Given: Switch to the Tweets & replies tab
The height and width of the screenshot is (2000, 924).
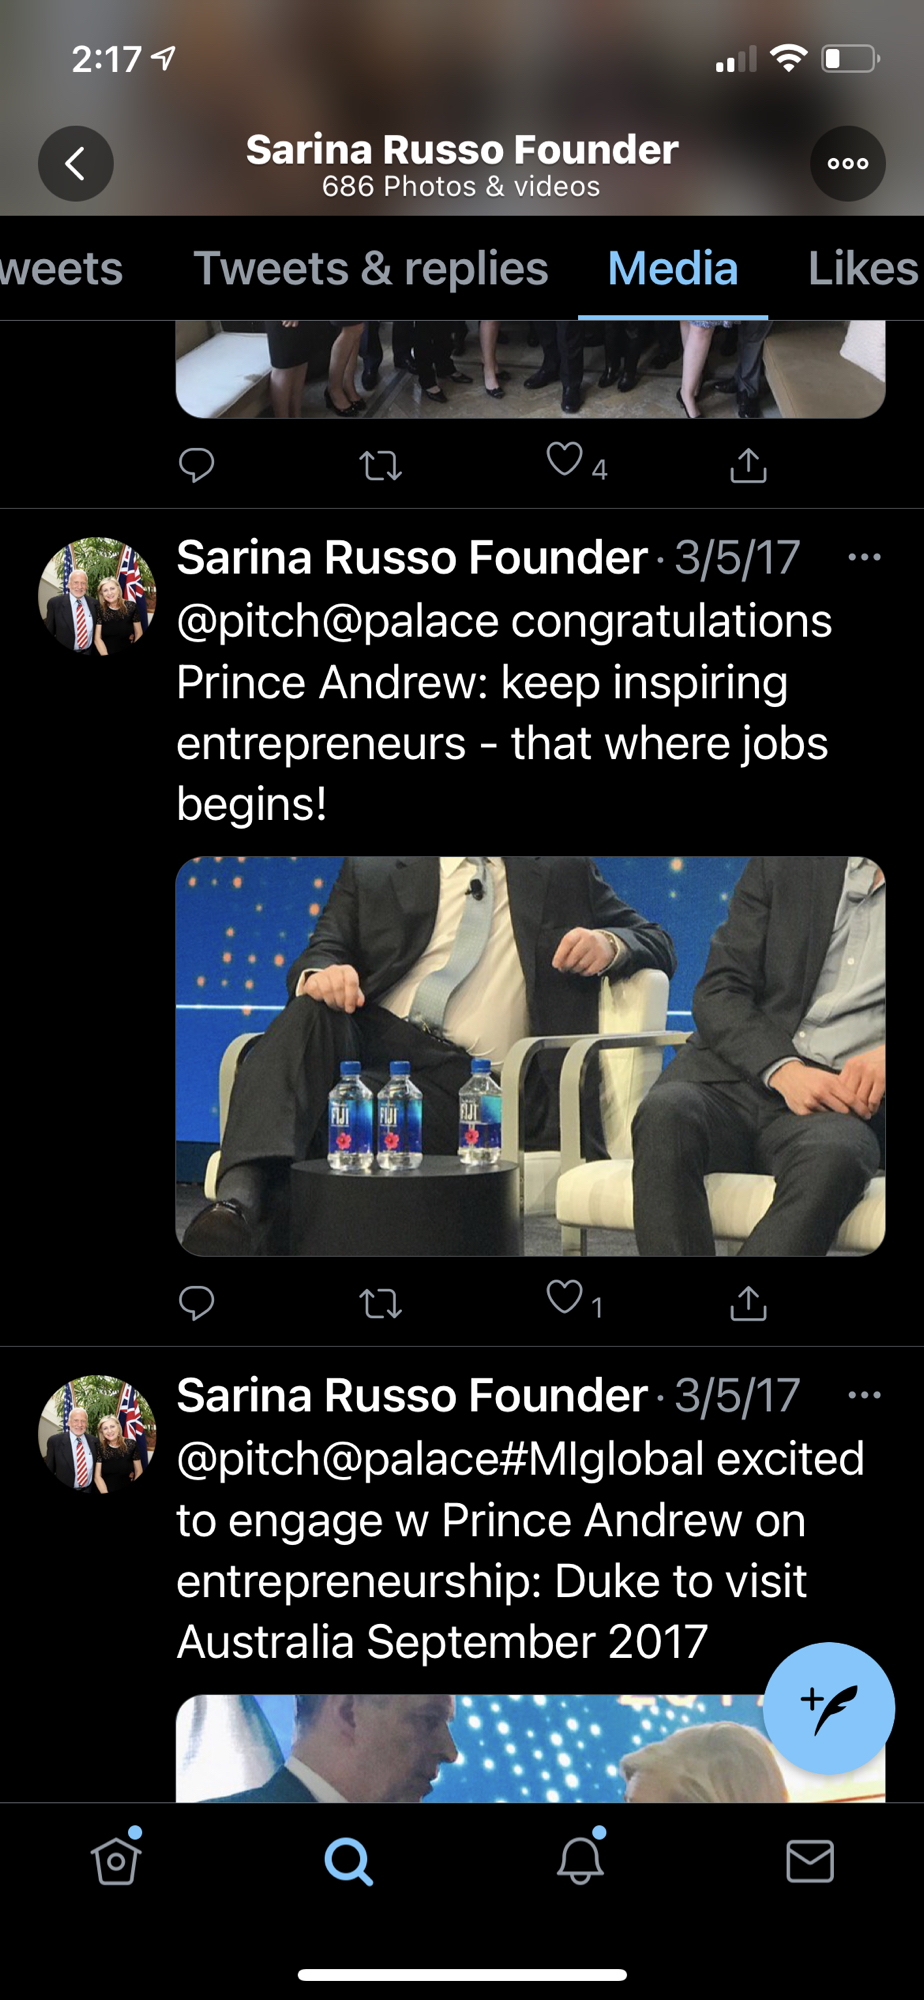Looking at the screenshot, I should 371,268.
